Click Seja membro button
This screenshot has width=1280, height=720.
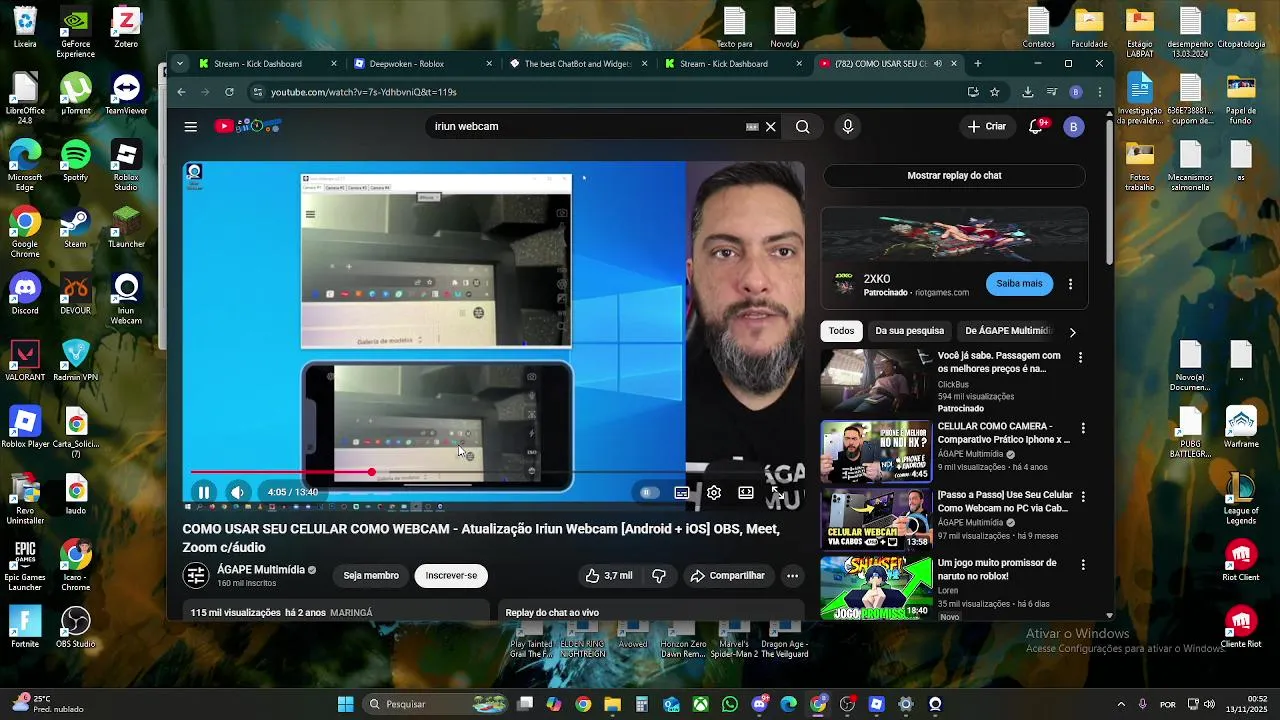coord(371,575)
